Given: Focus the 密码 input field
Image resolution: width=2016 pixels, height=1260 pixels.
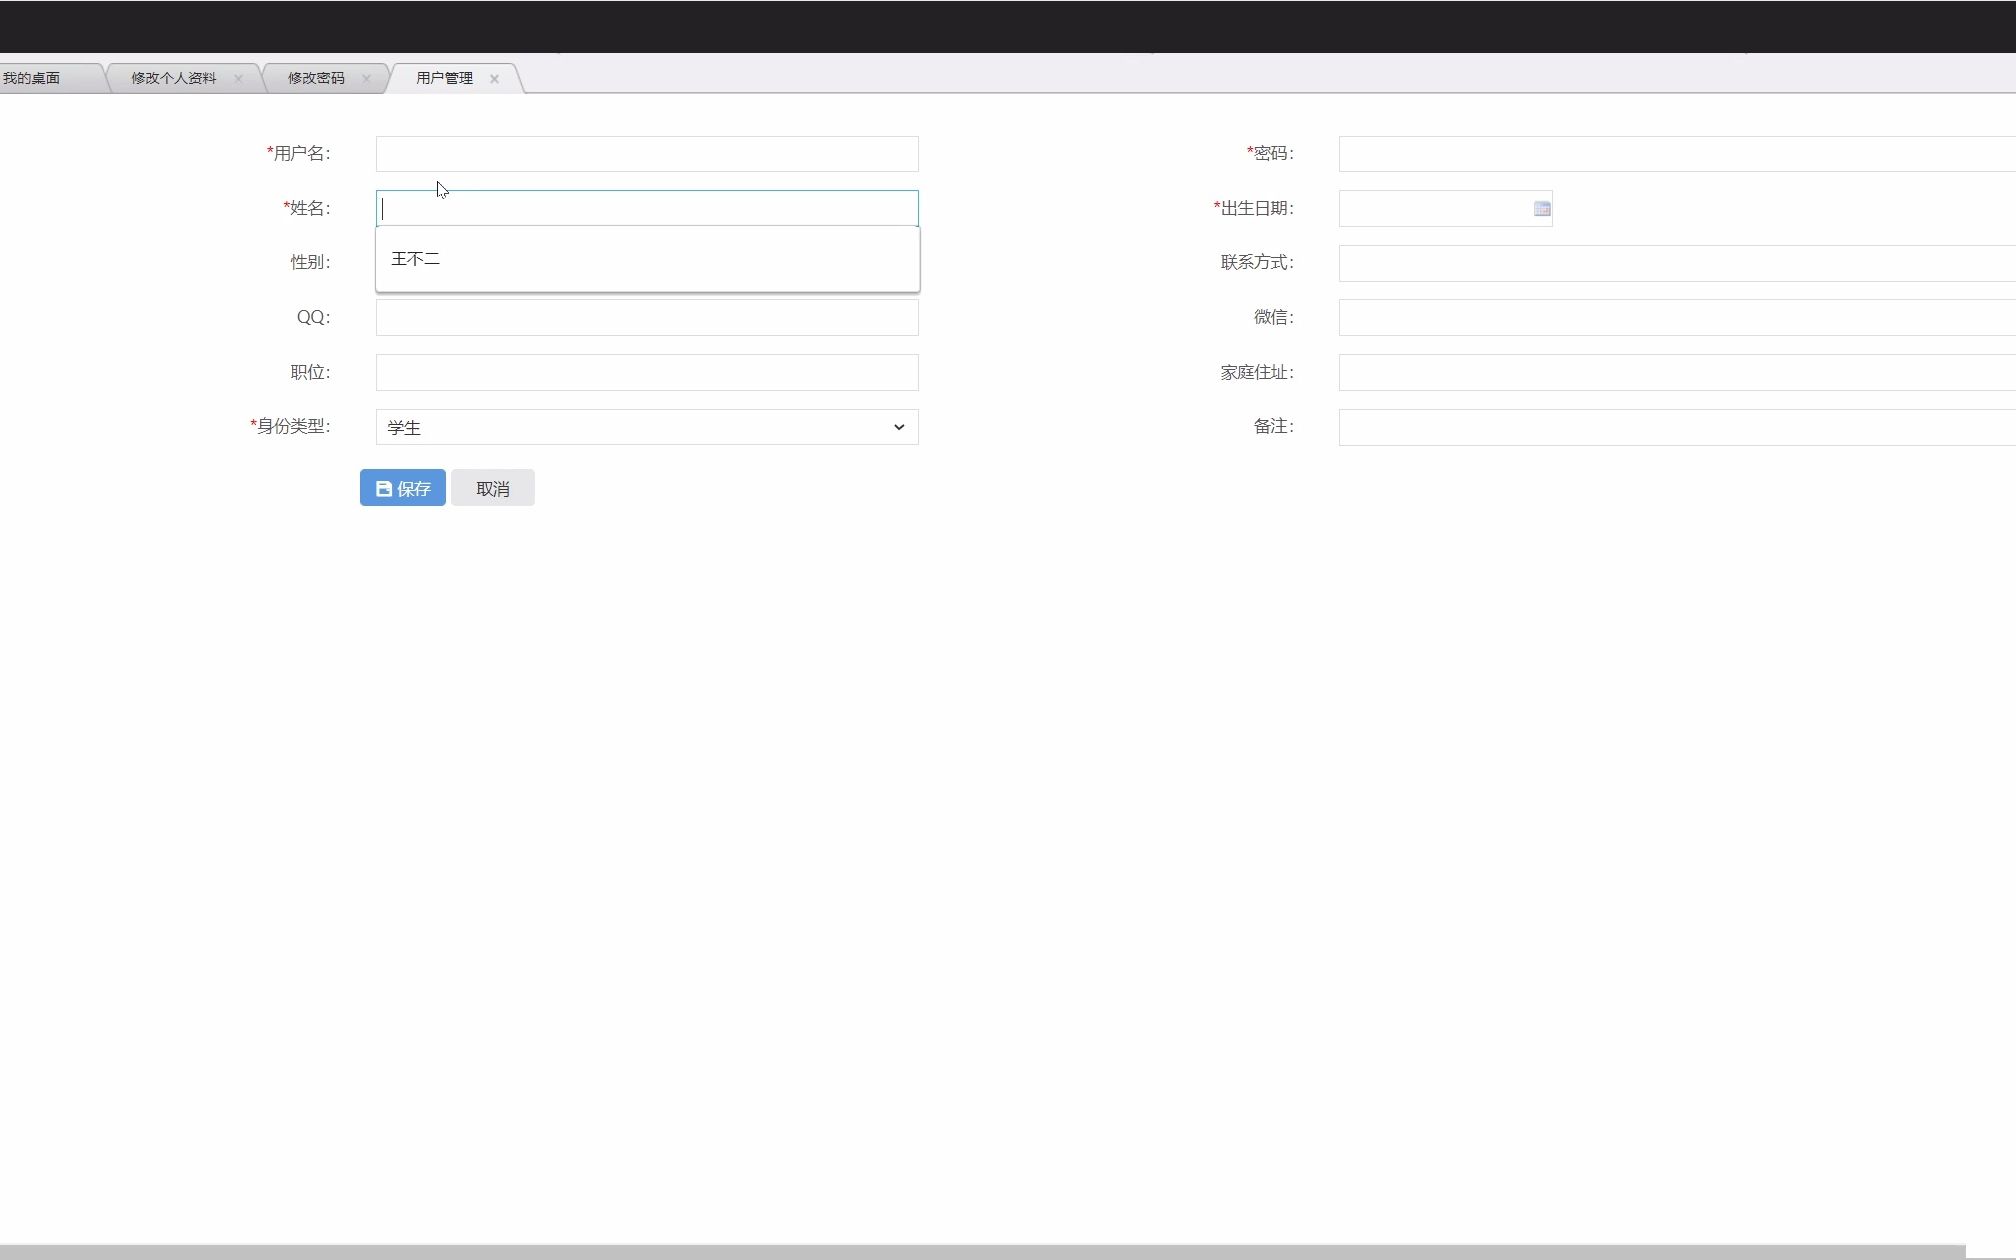Looking at the screenshot, I should pos(1677,154).
